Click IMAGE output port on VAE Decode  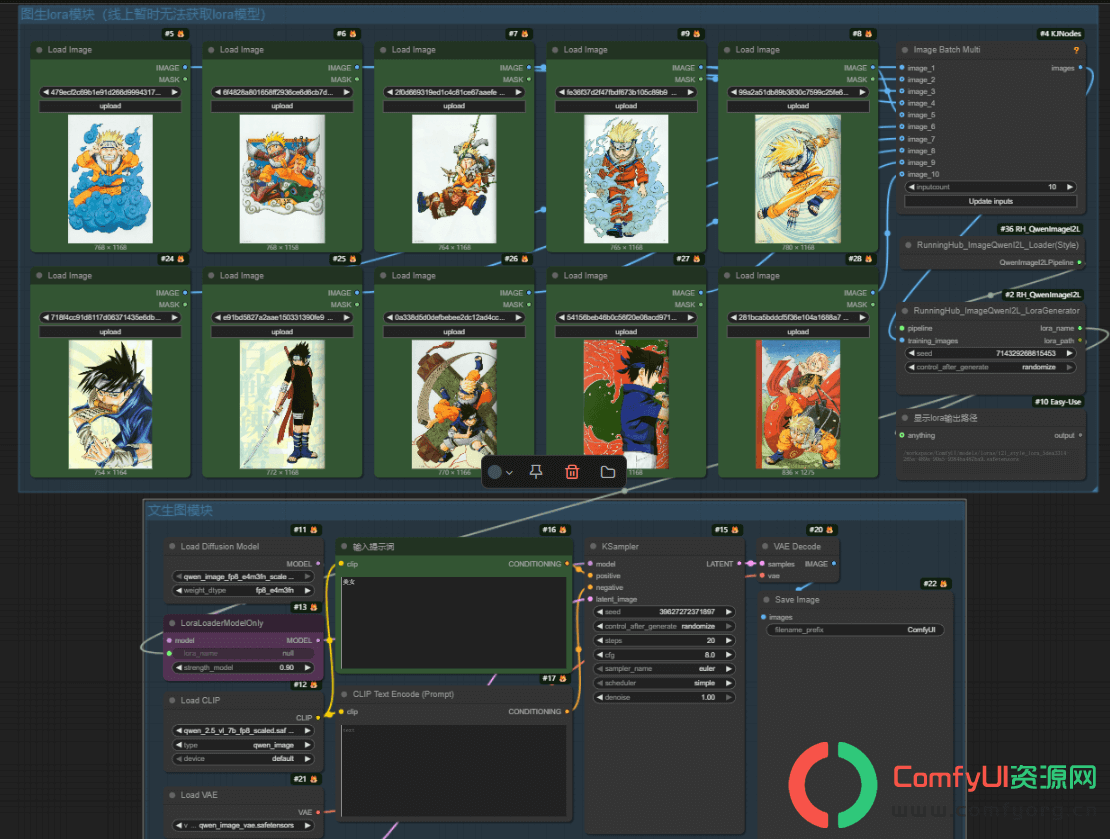click(834, 564)
